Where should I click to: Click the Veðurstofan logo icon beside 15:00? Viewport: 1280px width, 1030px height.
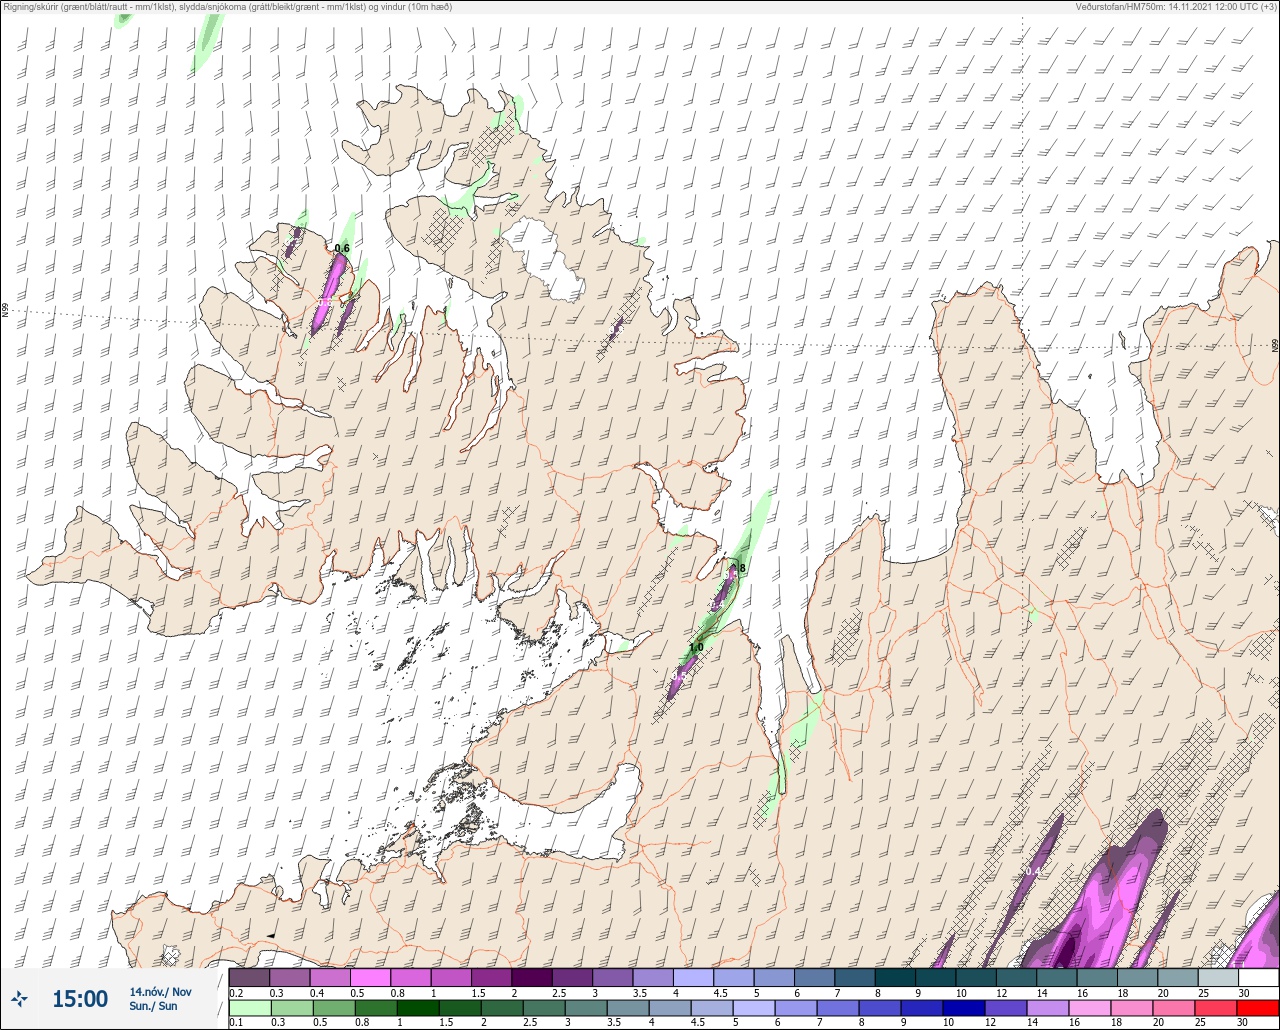tap(19, 998)
